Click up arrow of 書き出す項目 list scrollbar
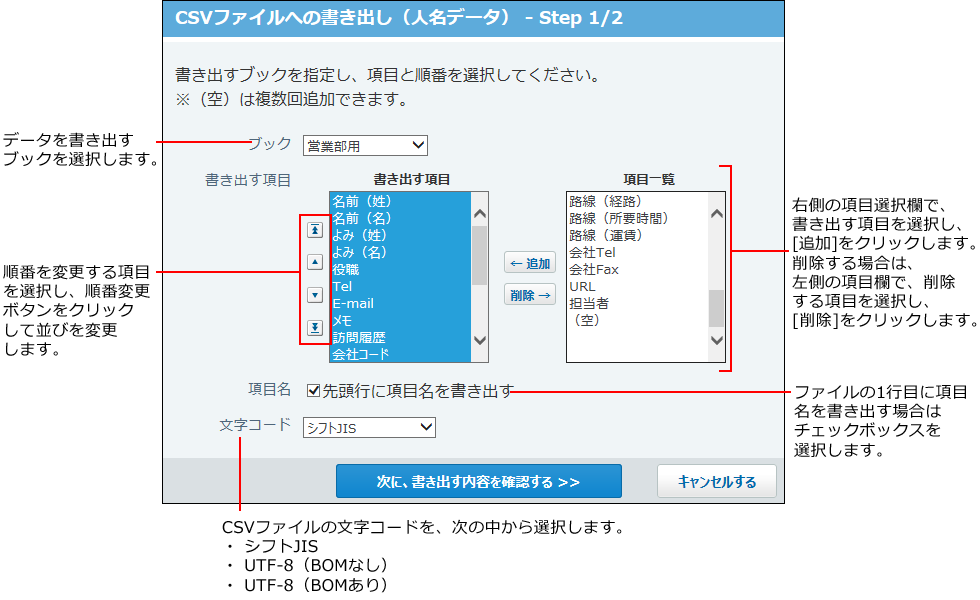 [479, 214]
